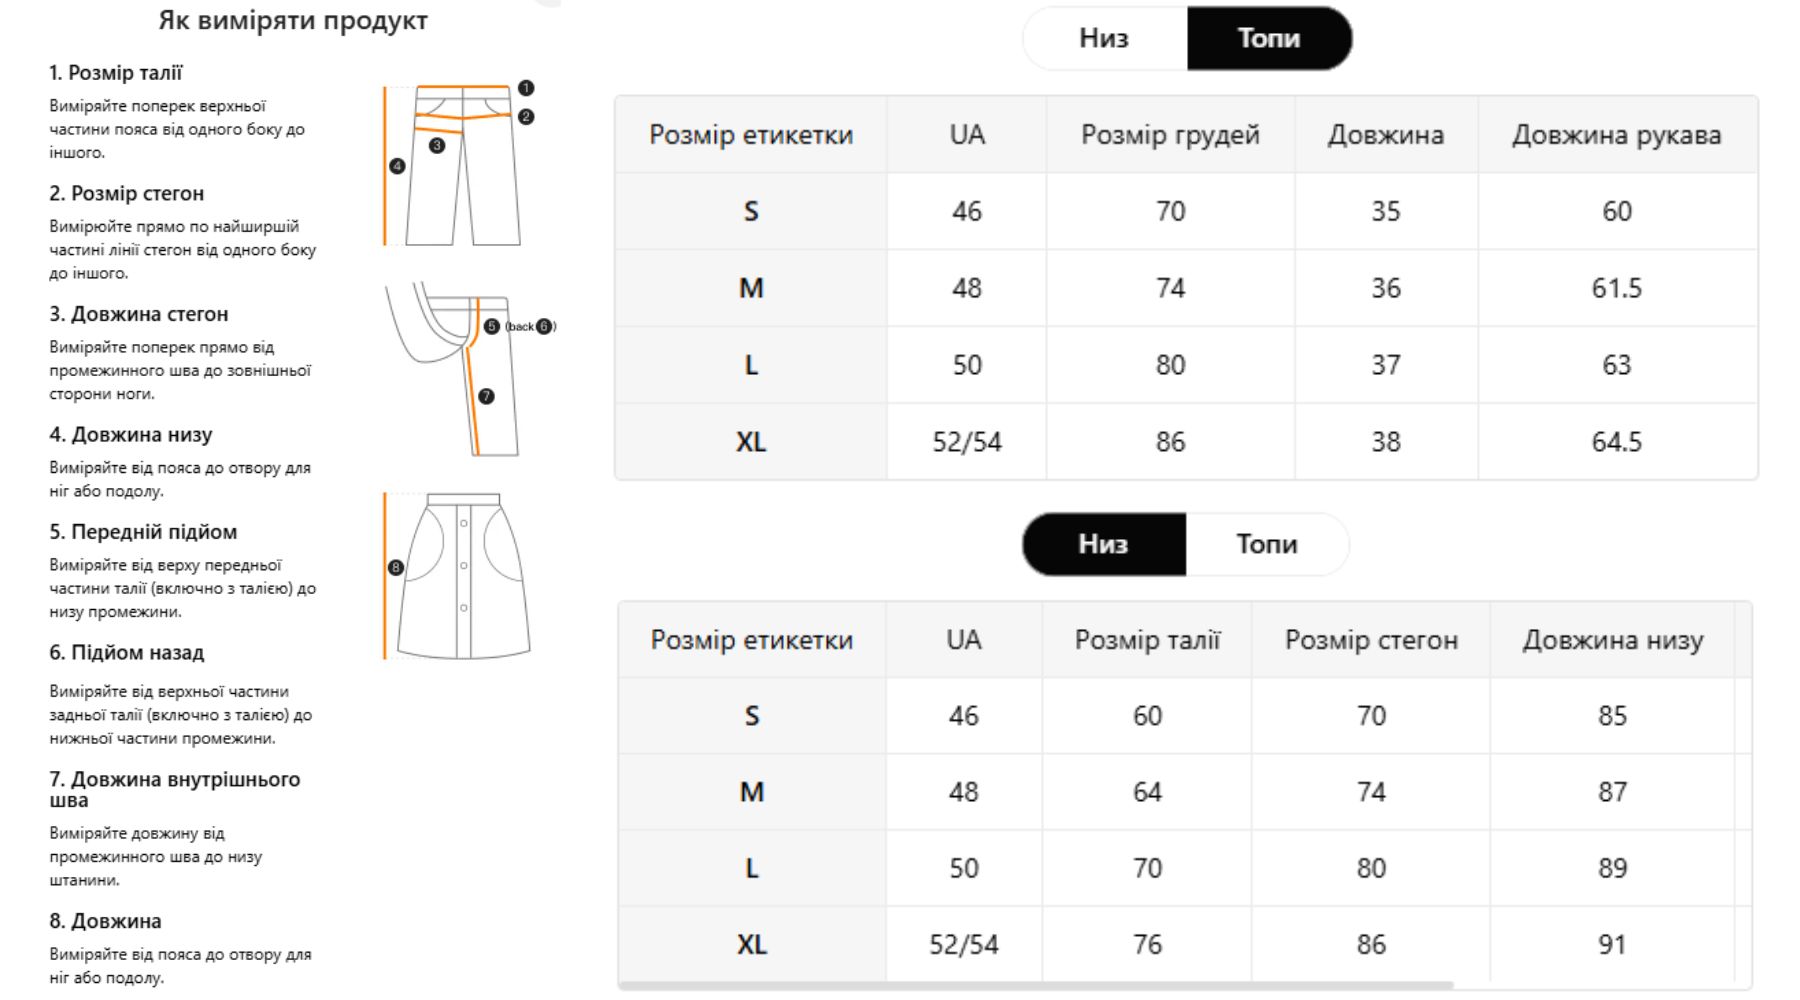Click marker 3 on the thigh line
The height and width of the screenshot is (1000, 1800).
(436, 146)
